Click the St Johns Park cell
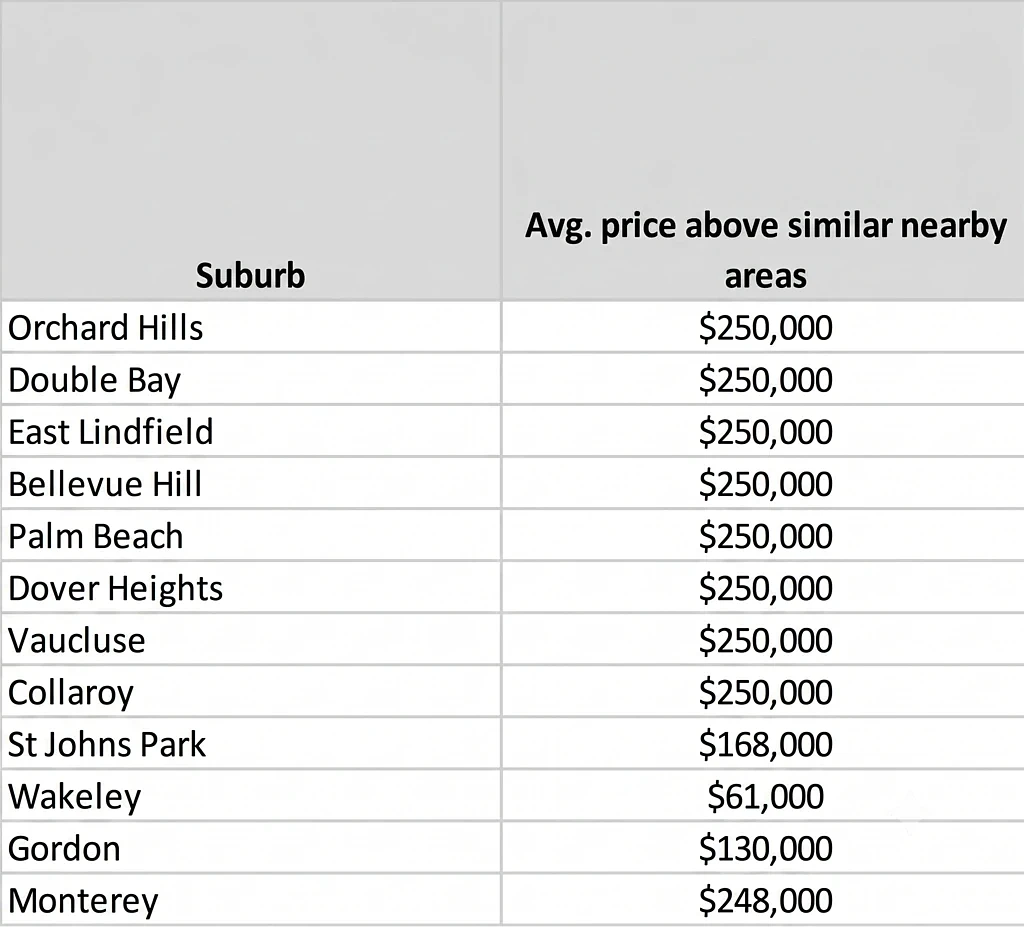 click(x=251, y=743)
